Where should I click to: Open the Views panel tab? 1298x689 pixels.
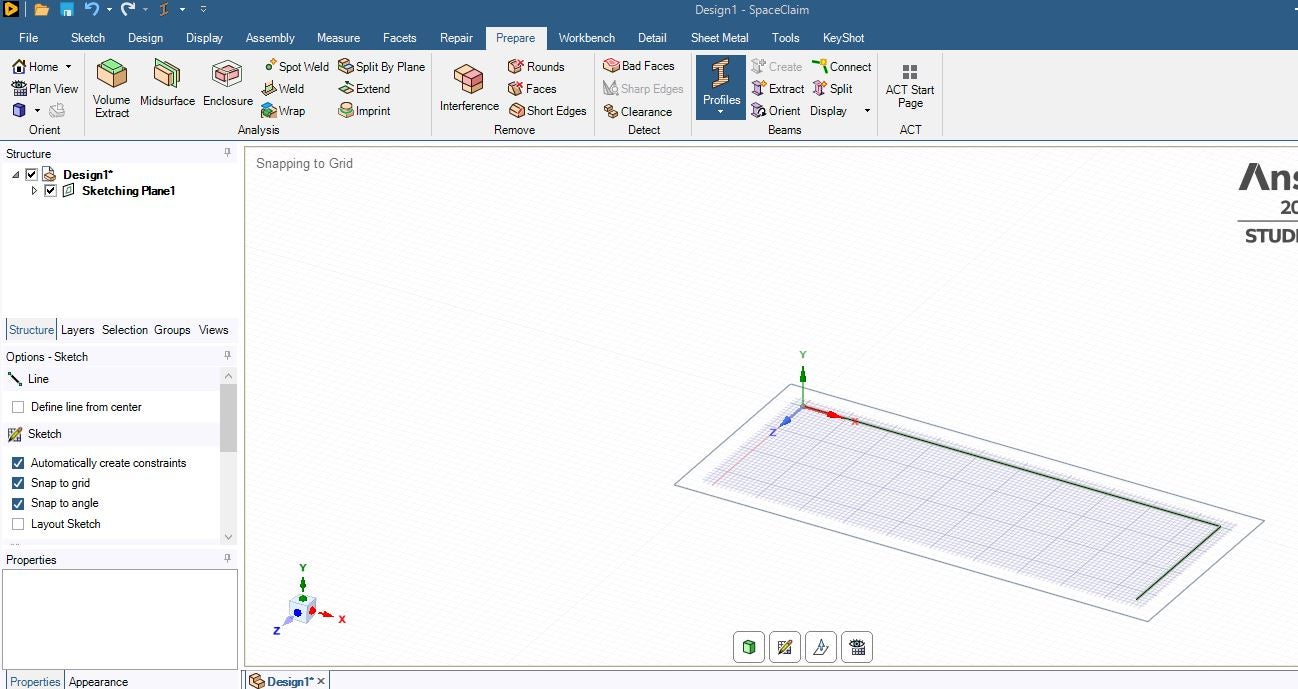tap(213, 330)
